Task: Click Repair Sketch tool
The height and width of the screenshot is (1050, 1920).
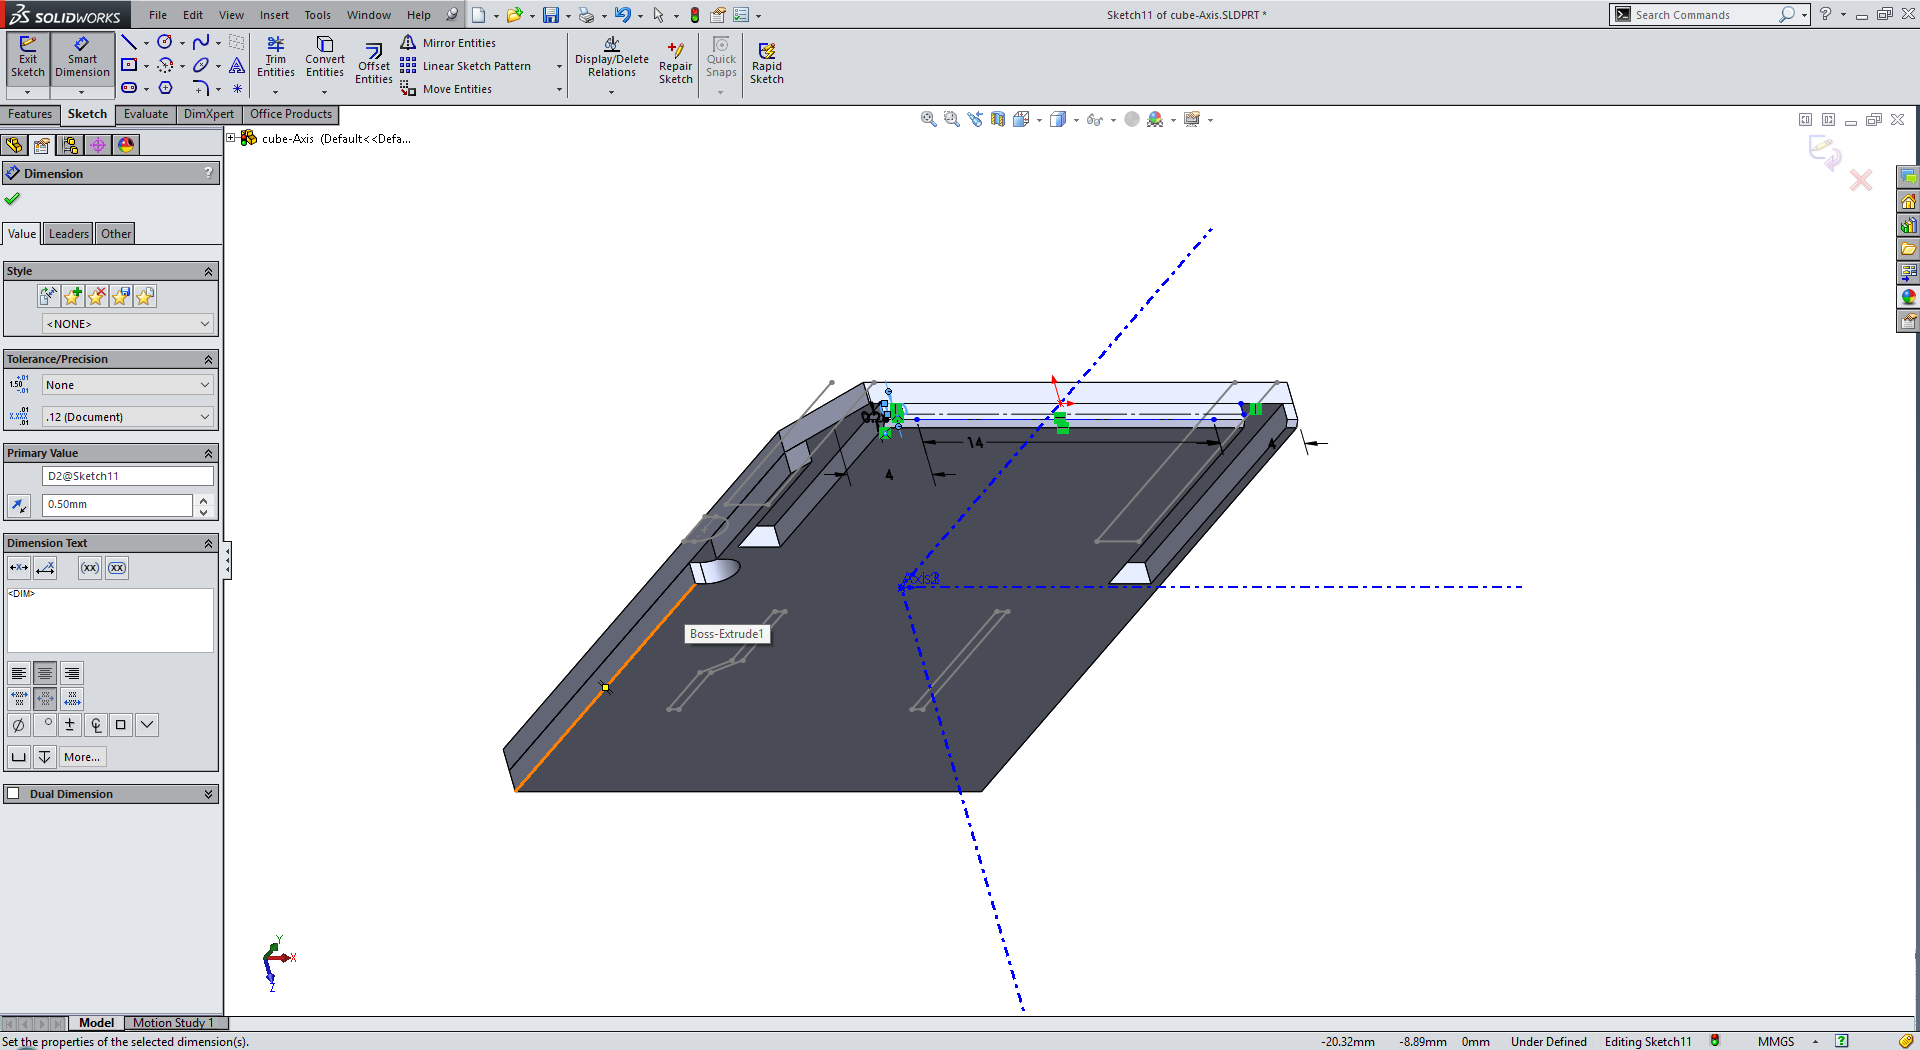Action: [676, 64]
